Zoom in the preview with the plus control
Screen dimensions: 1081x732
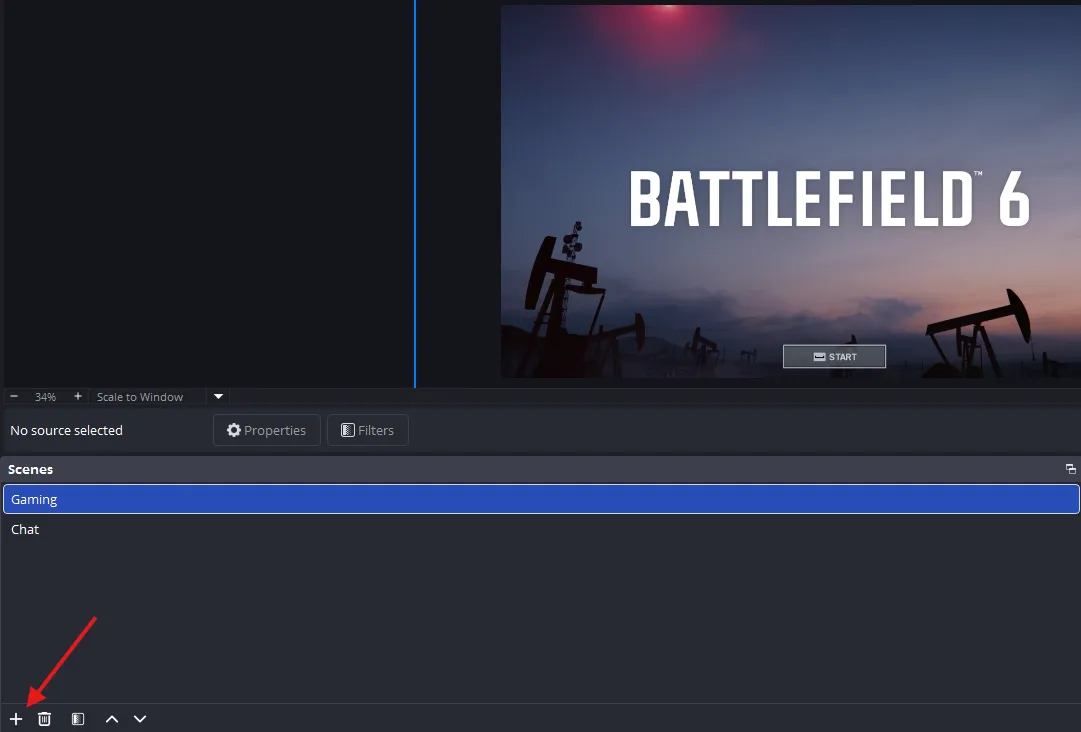pyautogui.click(x=77, y=396)
